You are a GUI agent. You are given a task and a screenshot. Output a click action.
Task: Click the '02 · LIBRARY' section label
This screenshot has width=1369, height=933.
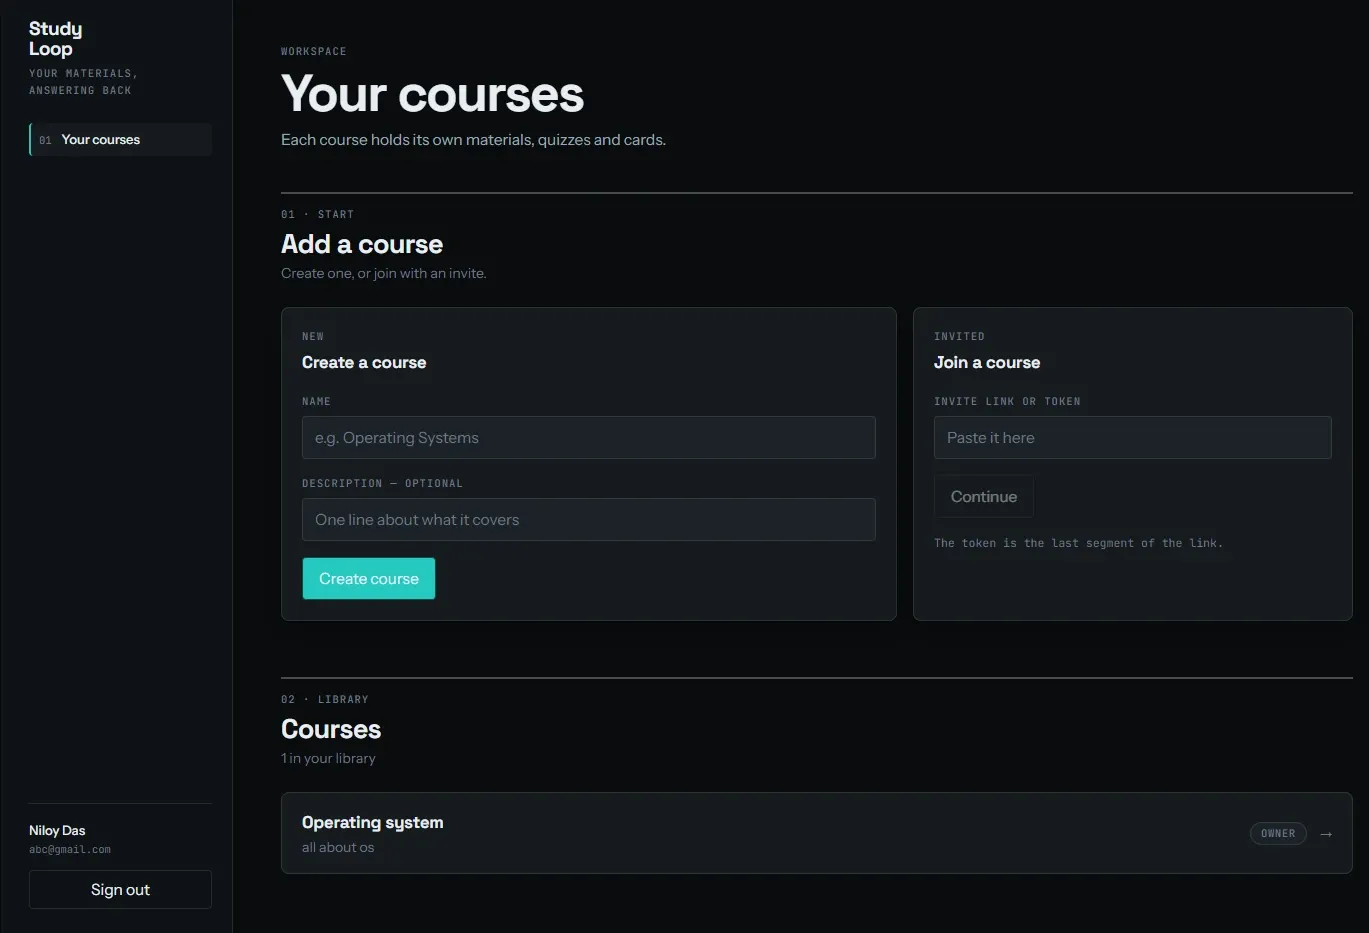[x=325, y=699]
